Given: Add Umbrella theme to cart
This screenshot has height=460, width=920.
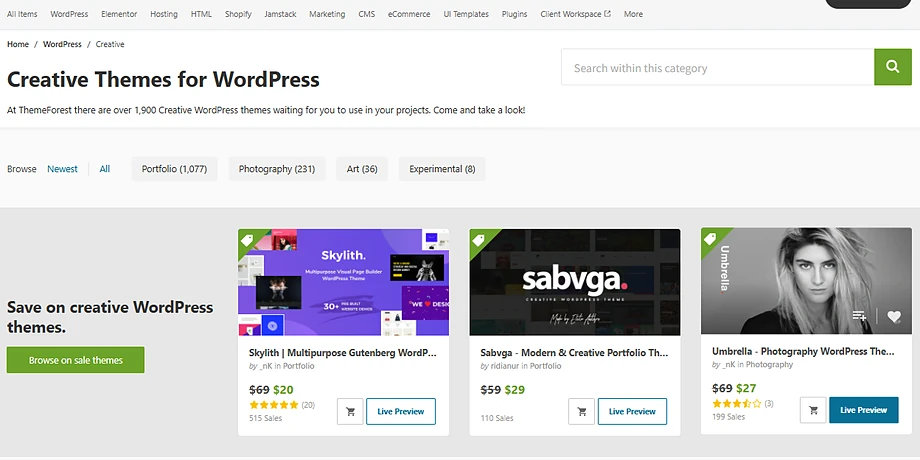Looking at the screenshot, I should tap(813, 410).
